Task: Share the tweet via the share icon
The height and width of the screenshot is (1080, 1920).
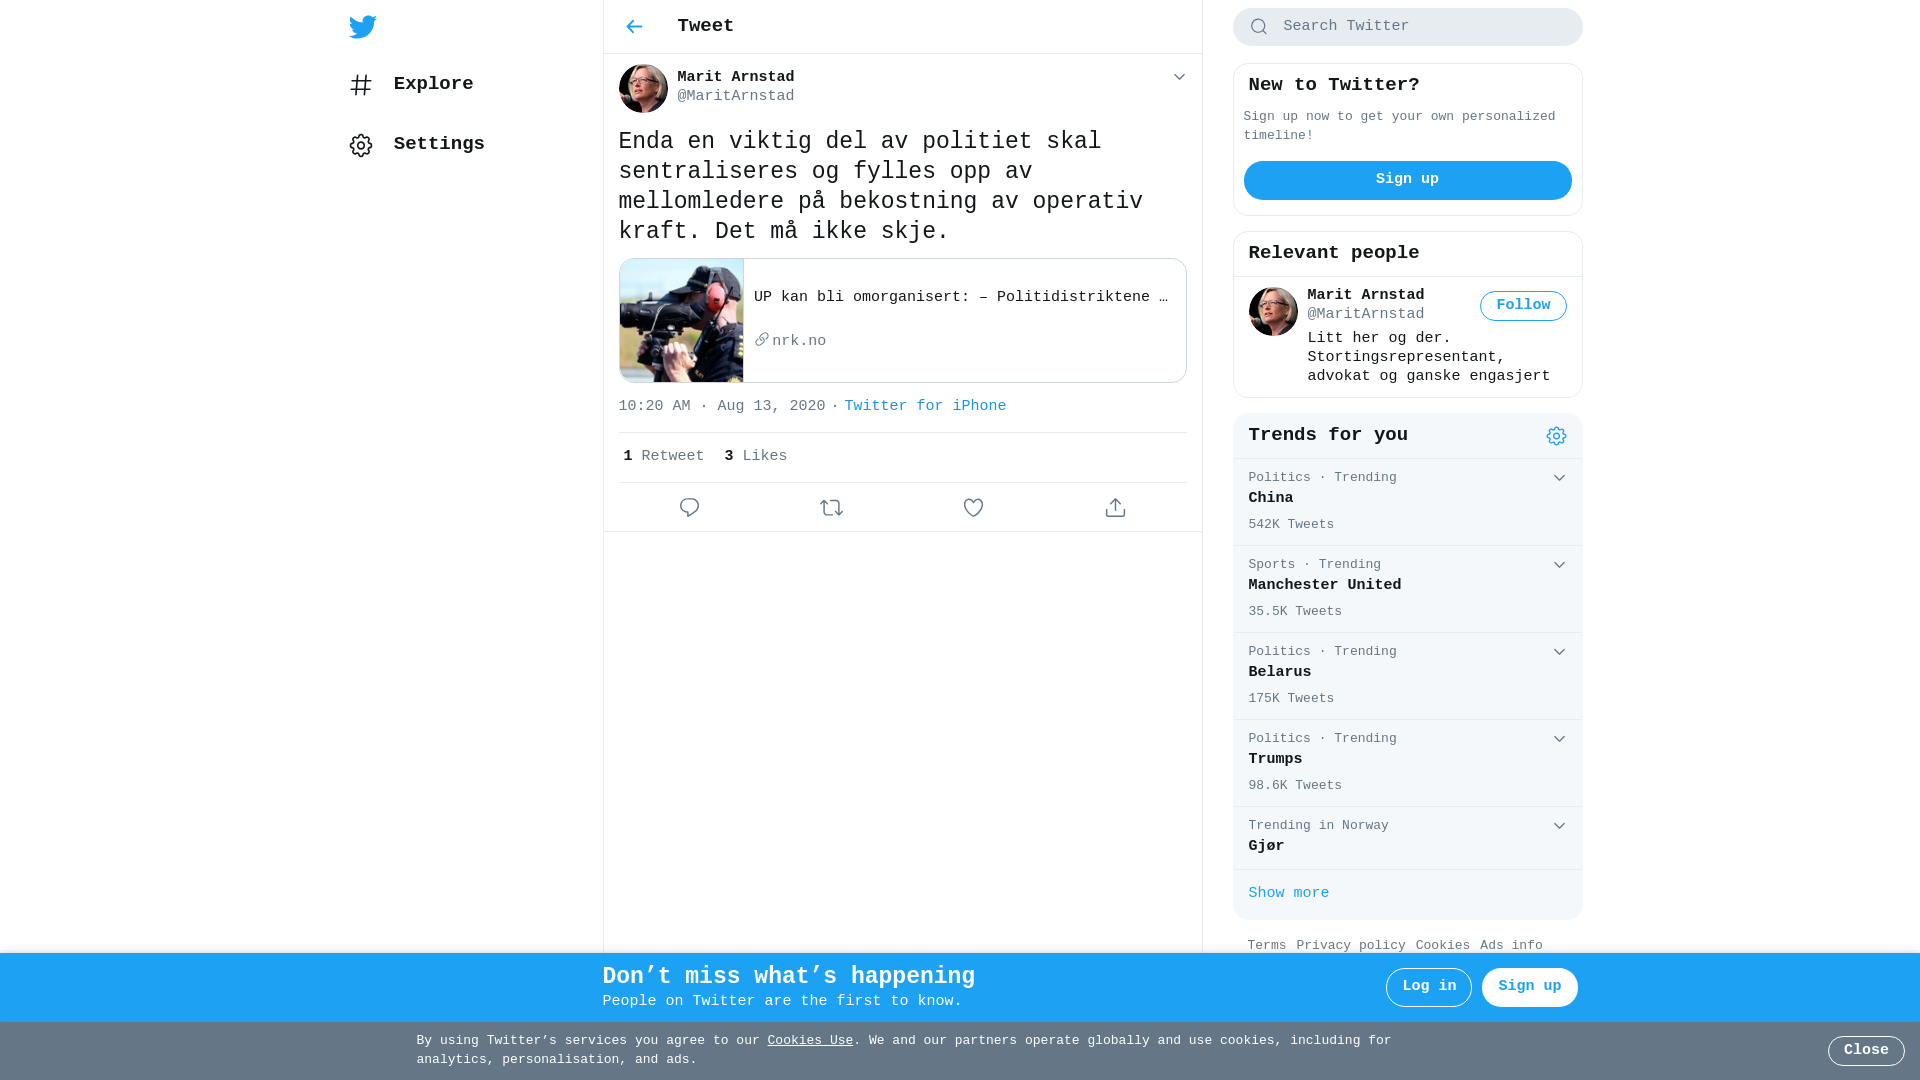Action: coord(1115,508)
